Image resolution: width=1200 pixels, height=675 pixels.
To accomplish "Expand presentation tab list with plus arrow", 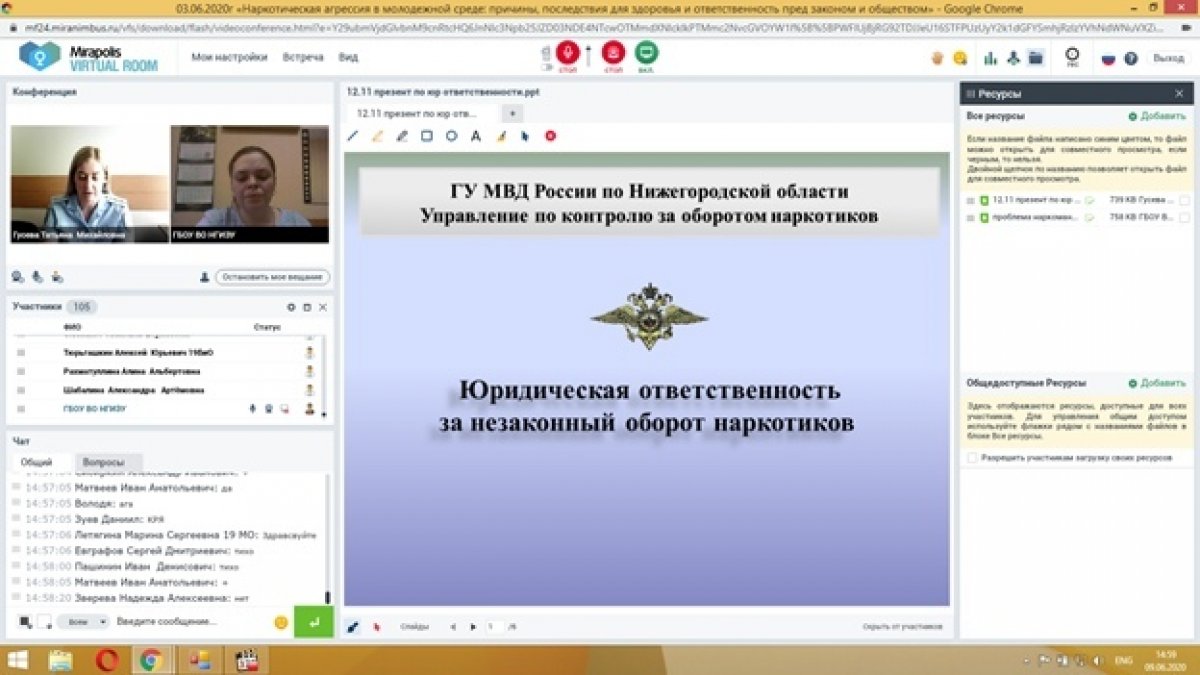I will (x=513, y=112).
